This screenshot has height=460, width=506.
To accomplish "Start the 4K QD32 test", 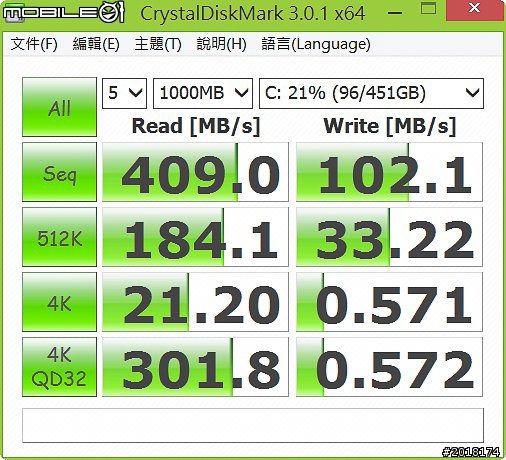I will (59, 367).
